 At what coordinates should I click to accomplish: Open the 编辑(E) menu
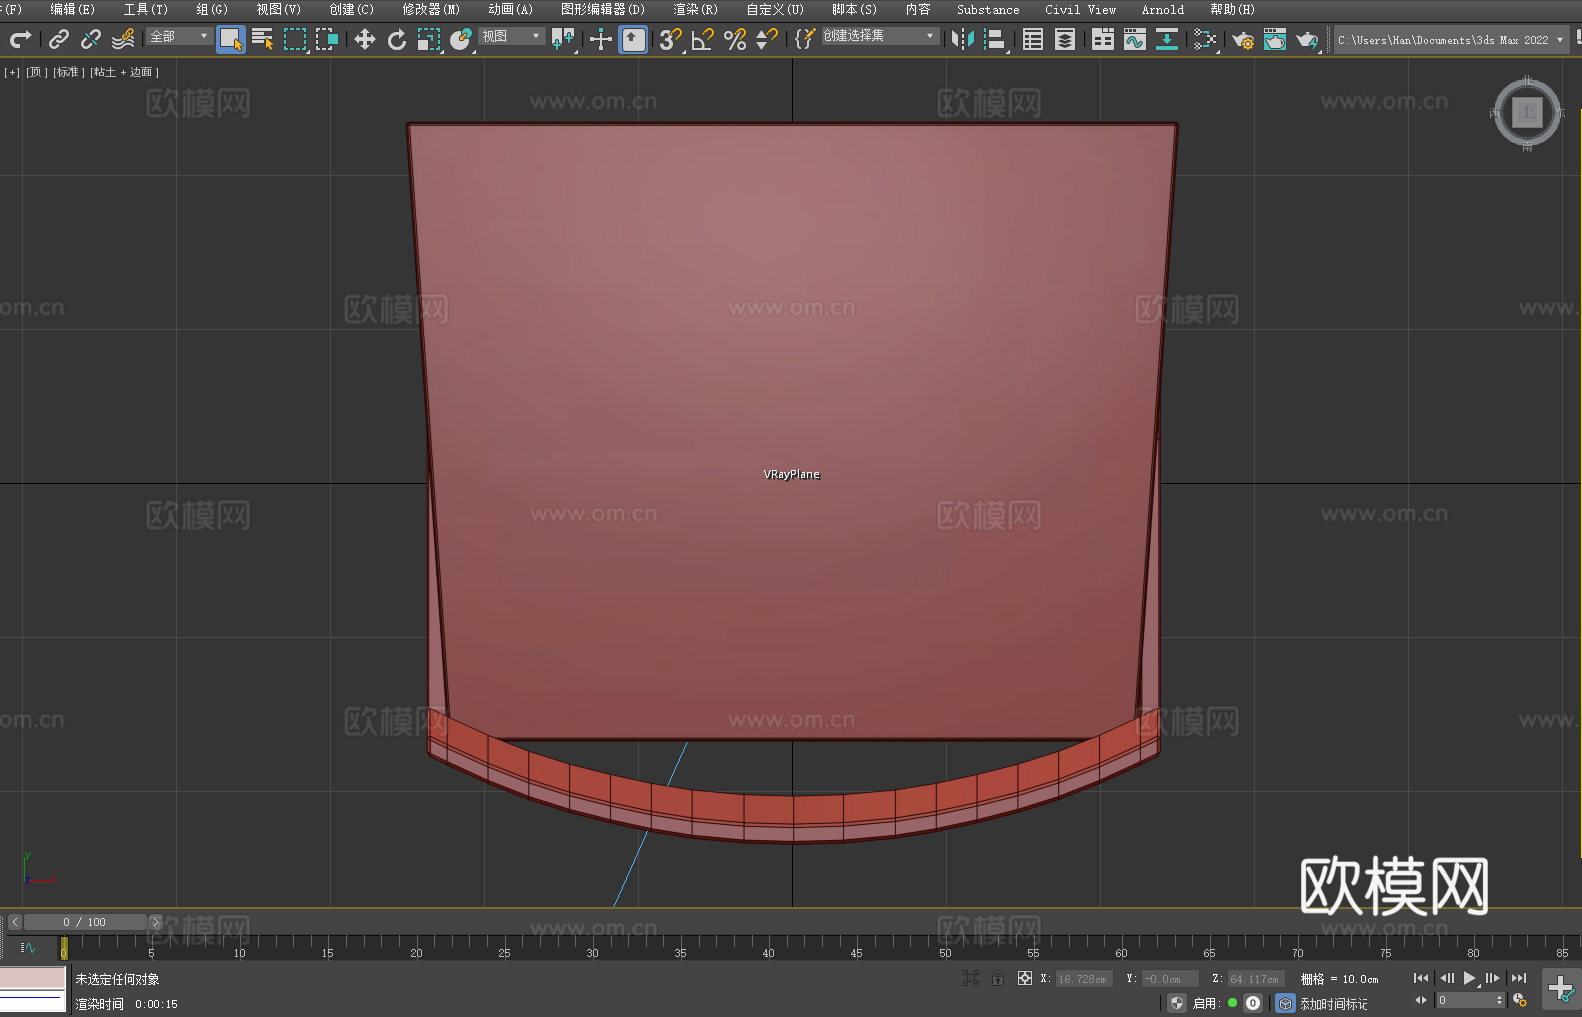pyautogui.click(x=72, y=9)
